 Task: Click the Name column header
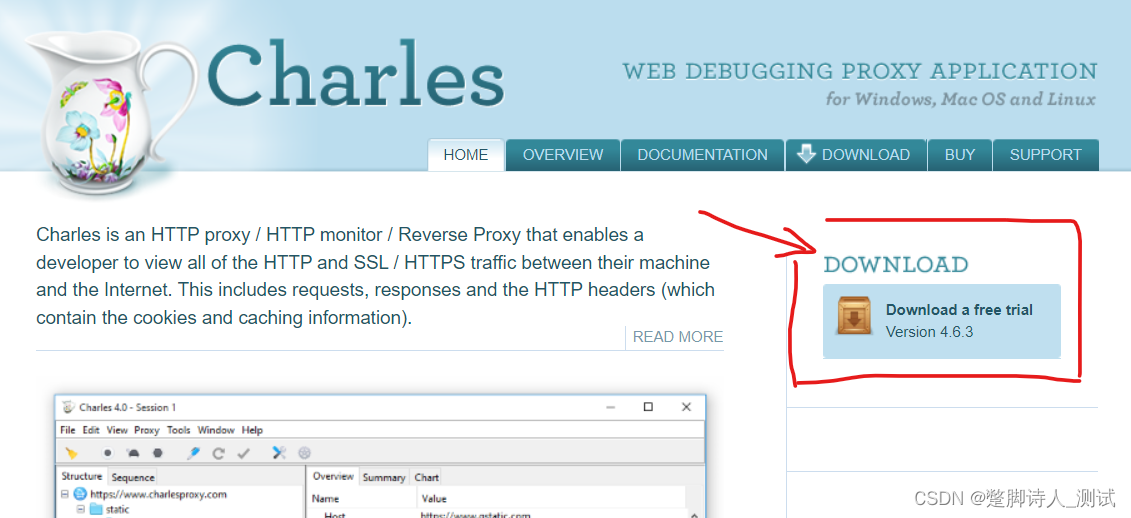coord(325,499)
